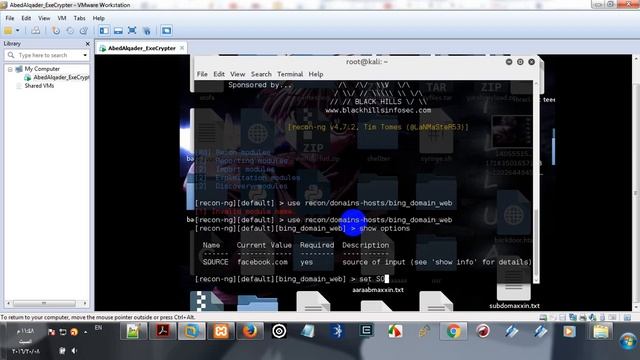
Task: Open VMware Edit menu
Action: pyautogui.click(x=26, y=18)
